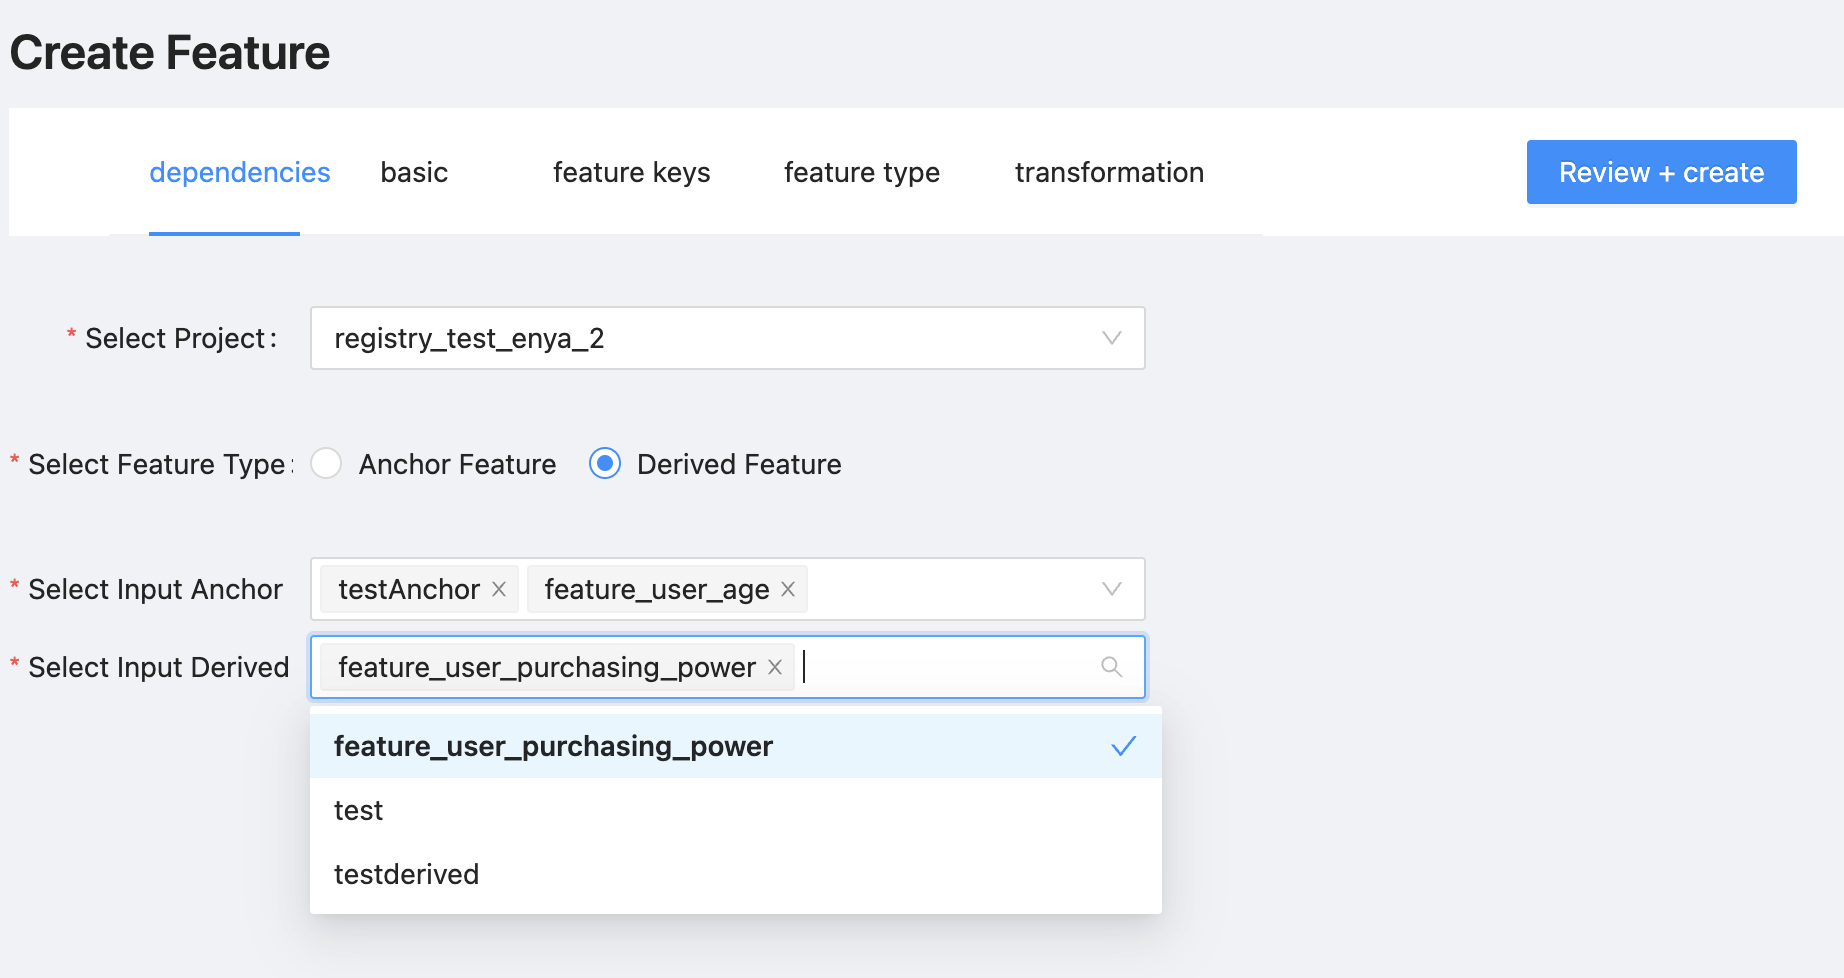Select the Derived Feature radio button
This screenshot has width=1844, height=978.
point(605,464)
